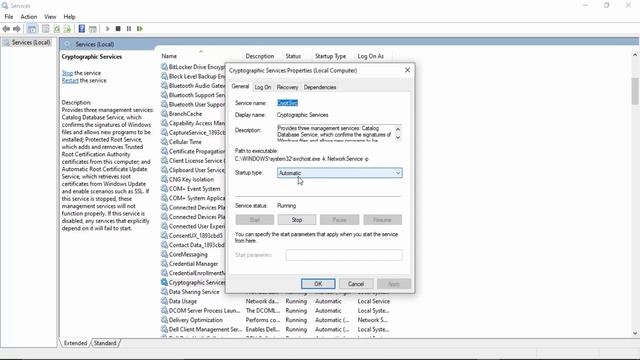Close the Cryptographic Services Properties dialog
Viewport: 640px width, 360px height.
(407, 70)
